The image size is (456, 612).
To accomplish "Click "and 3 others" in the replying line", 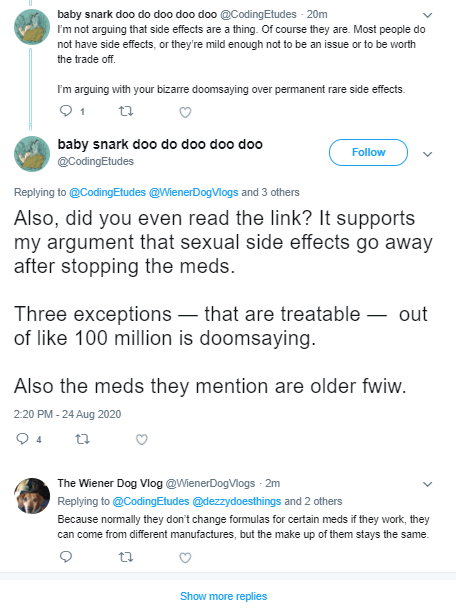I will pos(270,192).
